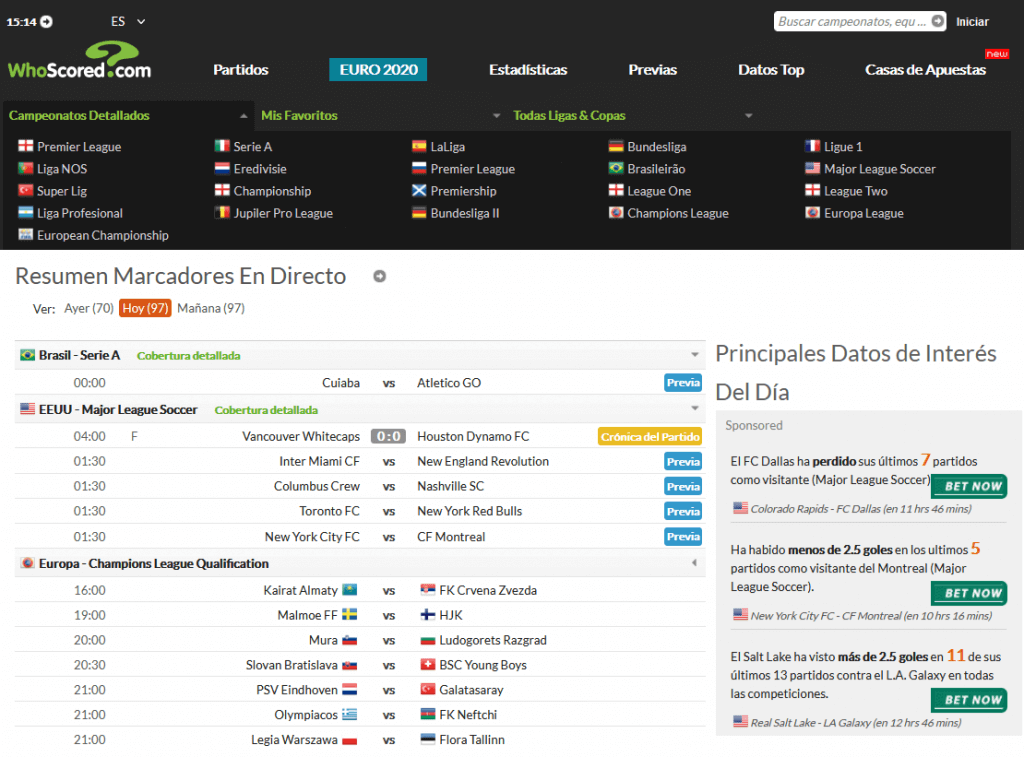Click BET NOW for the Montreal goals stat
The width and height of the screenshot is (1024, 757).
tap(969, 594)
